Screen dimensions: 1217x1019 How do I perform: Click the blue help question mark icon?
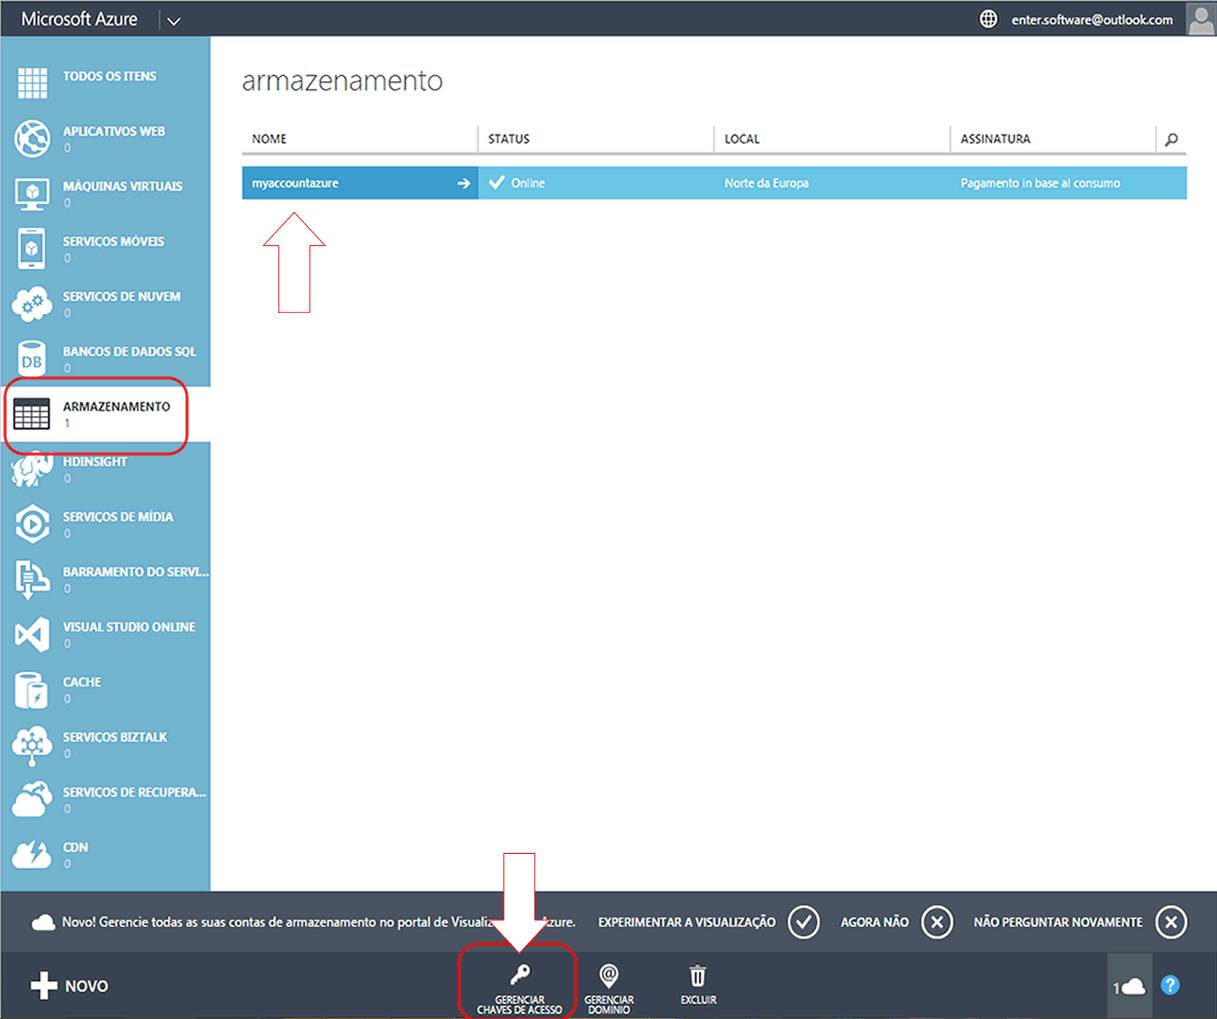click(1170, 985)
